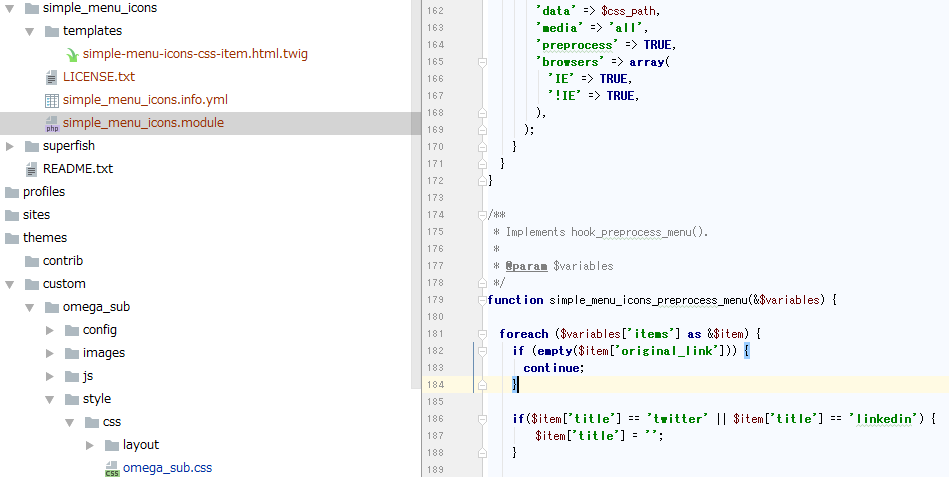The width and height of the screenshot is (949, 477).
Task: Place the cursor on the 'continue;' statement
Action: (x=553, y=368)
